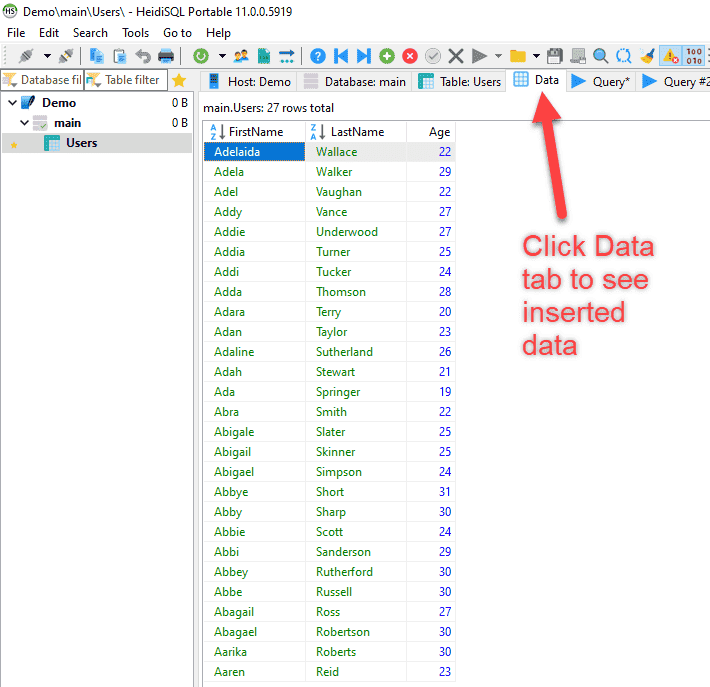Select the Adelaida cell
The height and width of the screenshot is (687, 710).
point(254,152)
